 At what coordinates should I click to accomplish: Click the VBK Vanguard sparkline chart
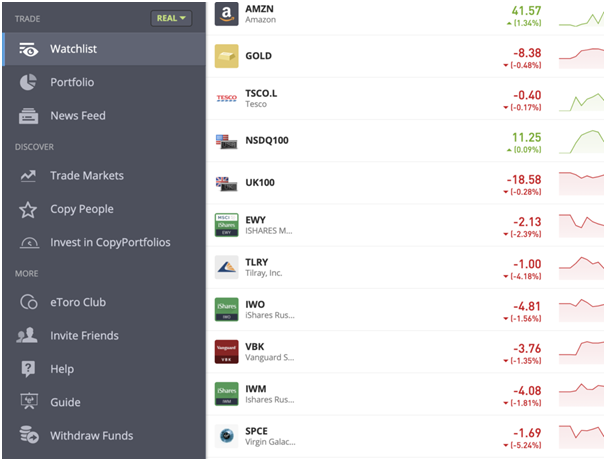point(581,352)
